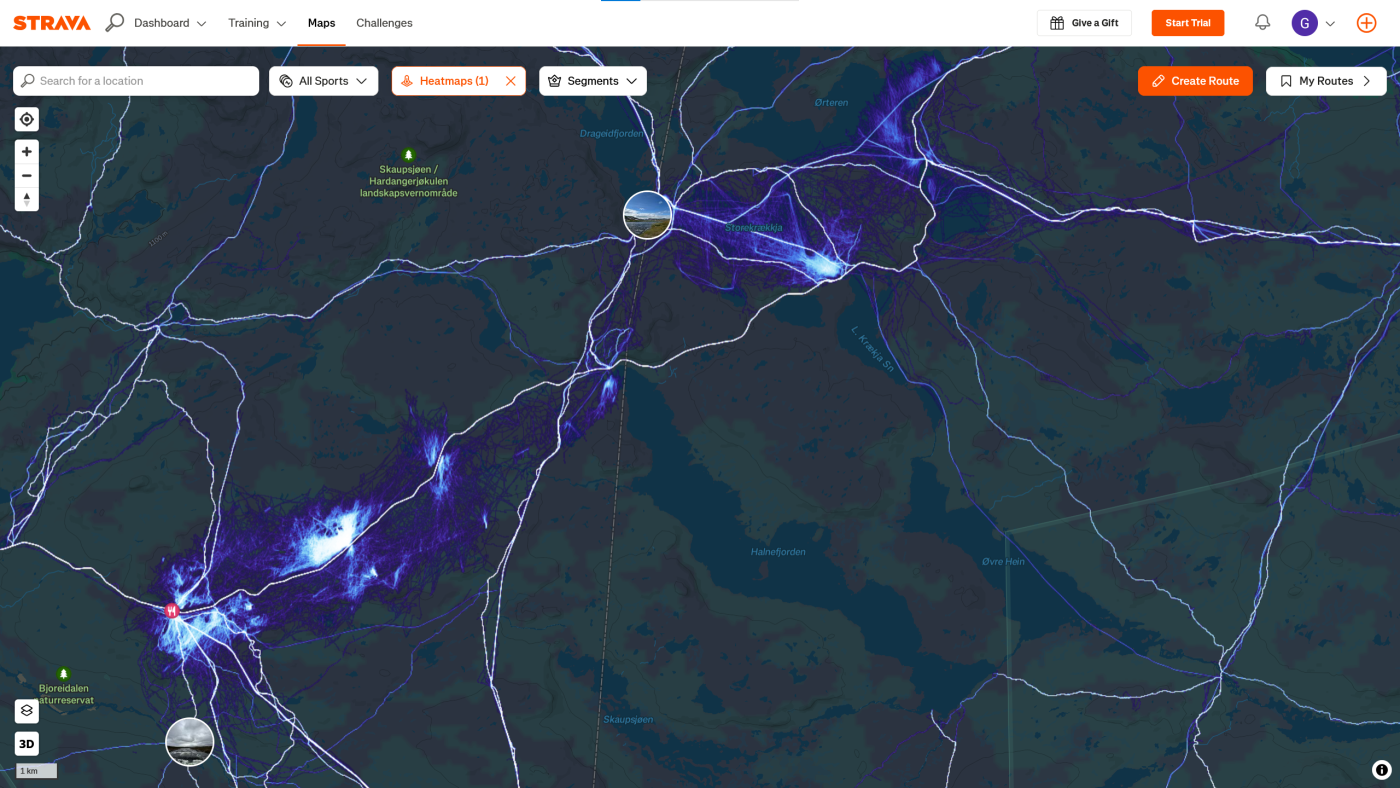Zoom out on the map
Viewport: 1400px width, 788px height.
pos(27,176)
